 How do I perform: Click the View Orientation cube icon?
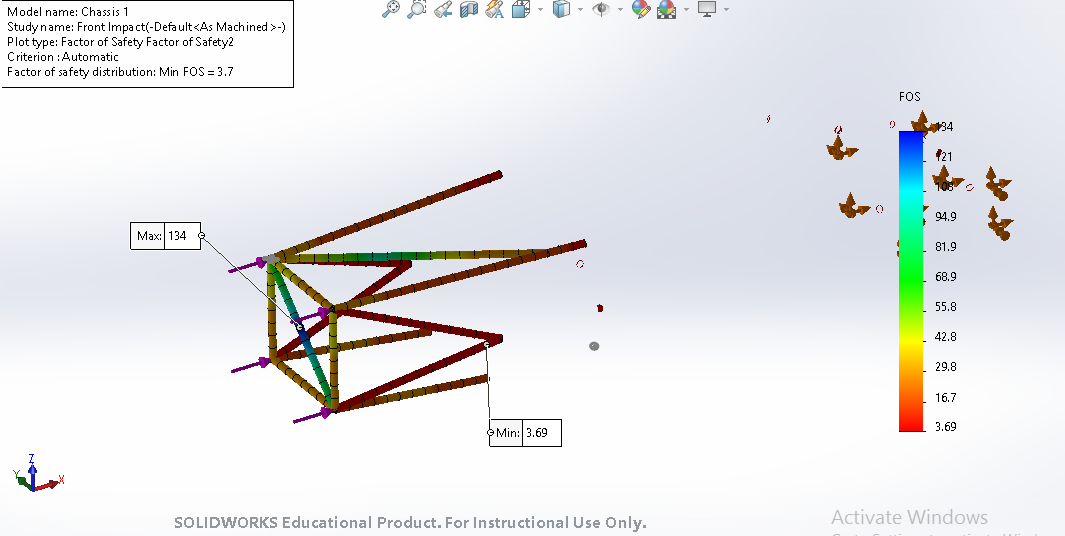click(520, 9)
